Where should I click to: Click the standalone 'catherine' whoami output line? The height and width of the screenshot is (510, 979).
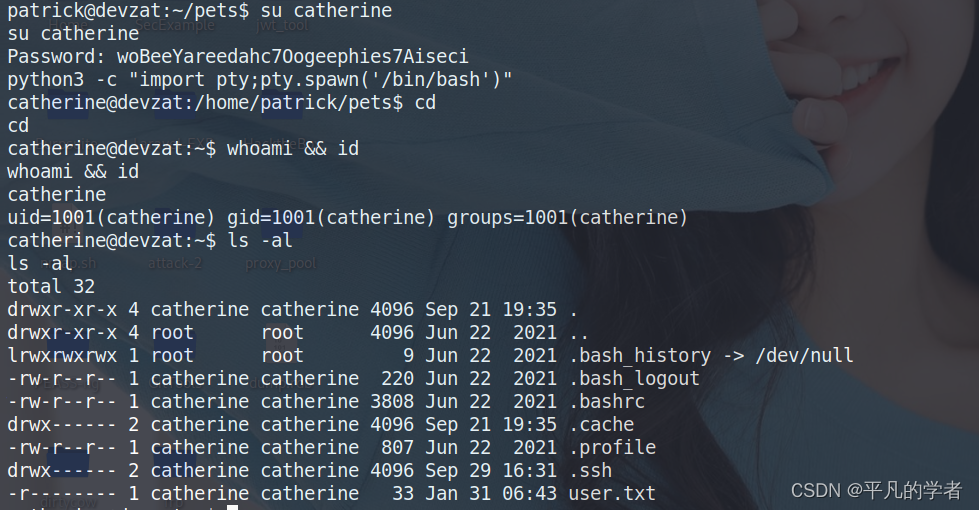tap(57, 195)
